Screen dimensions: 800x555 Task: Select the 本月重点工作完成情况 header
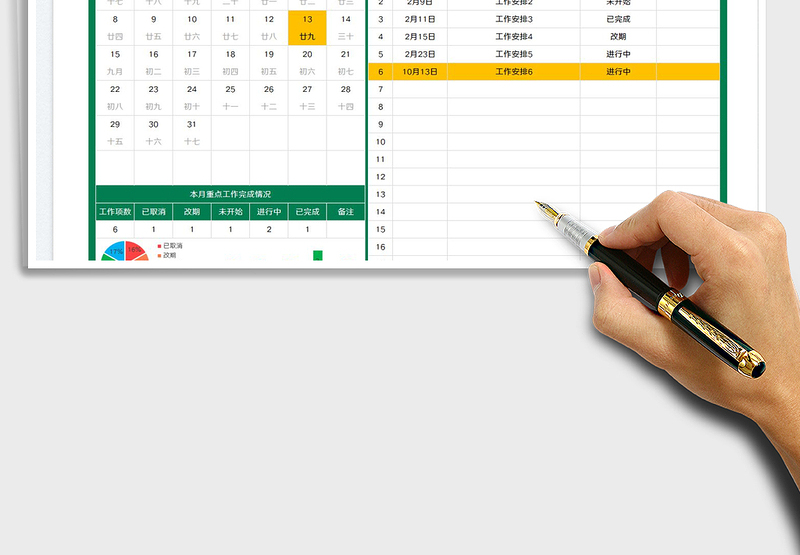(x=230, y=194)
